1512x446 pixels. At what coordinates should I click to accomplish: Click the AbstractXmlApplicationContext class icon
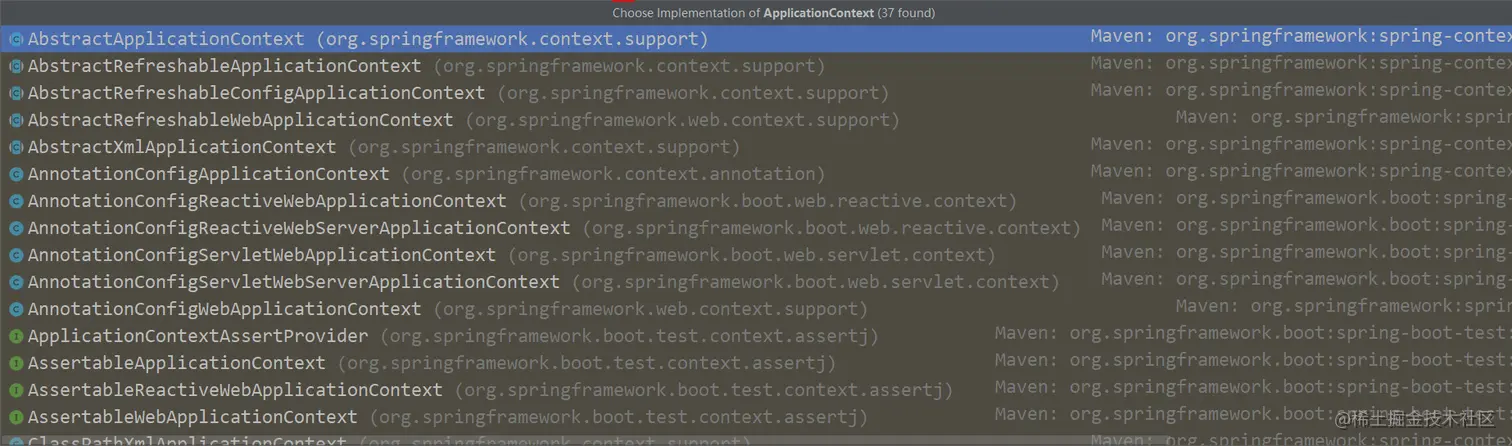pyautogui.click(x=16, y=147)
